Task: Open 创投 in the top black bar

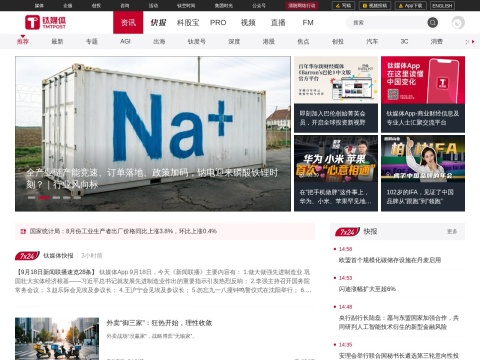Action: pos(96,6)
